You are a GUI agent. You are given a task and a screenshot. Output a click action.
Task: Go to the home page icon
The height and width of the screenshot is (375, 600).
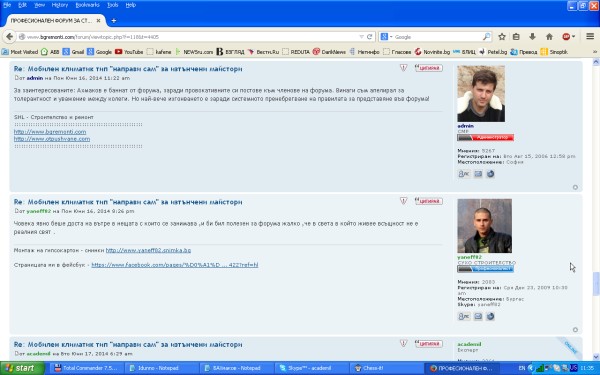(x=549, y=37)
